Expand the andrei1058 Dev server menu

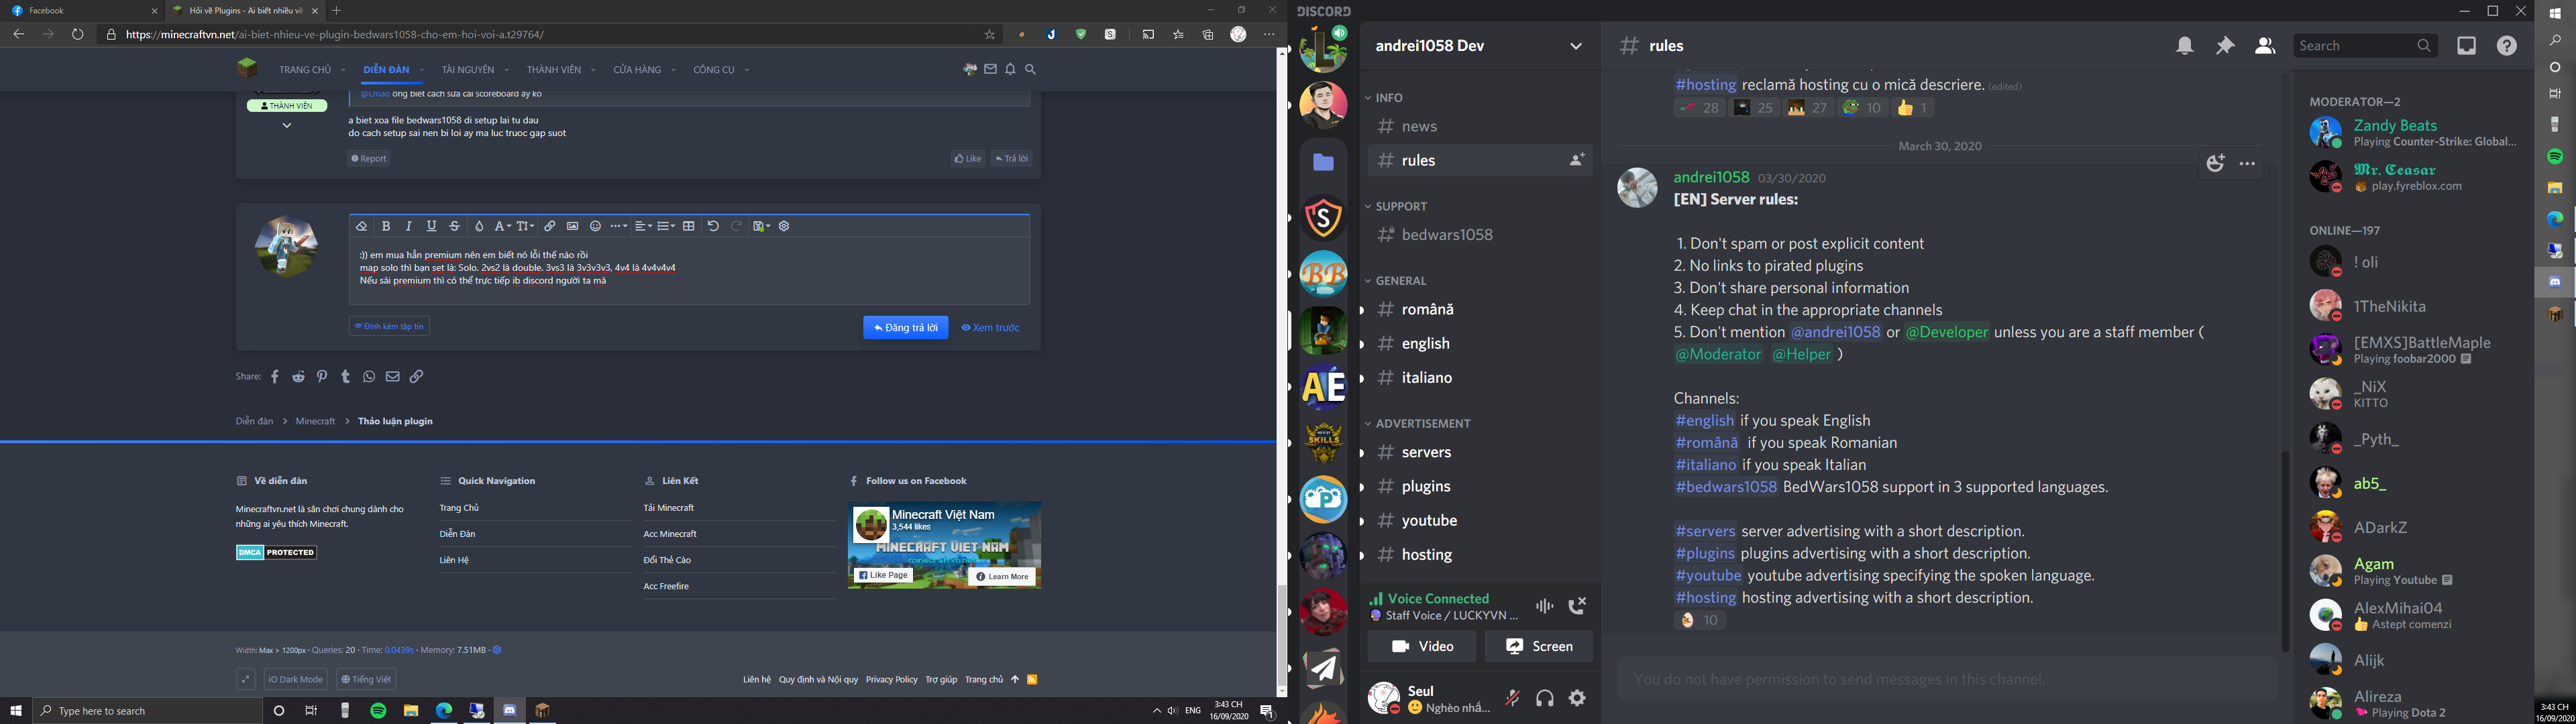(1576, 46)
